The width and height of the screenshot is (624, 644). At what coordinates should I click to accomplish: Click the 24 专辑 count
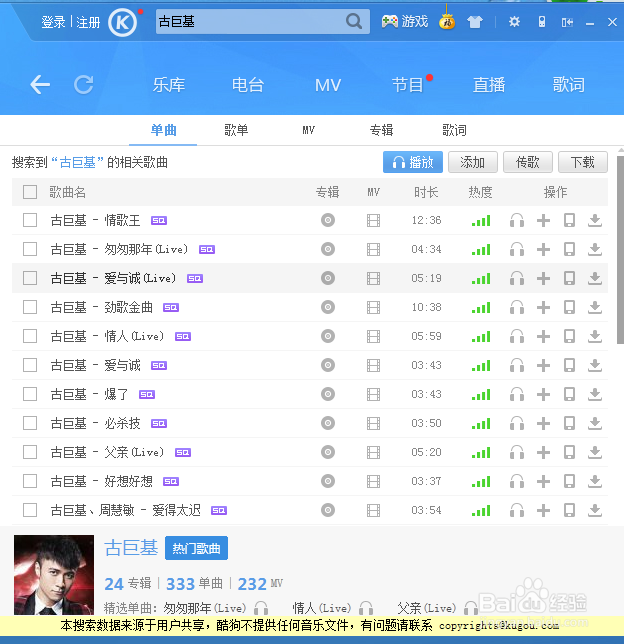(128, 584)
